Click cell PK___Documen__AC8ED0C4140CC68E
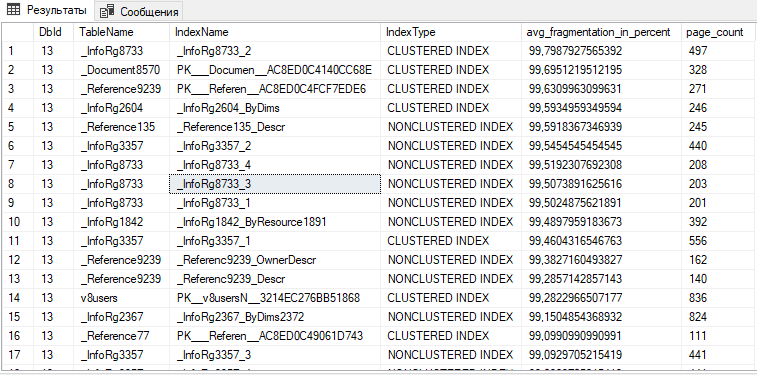Viewport: 757px width, 375px height. click(274, 70)
